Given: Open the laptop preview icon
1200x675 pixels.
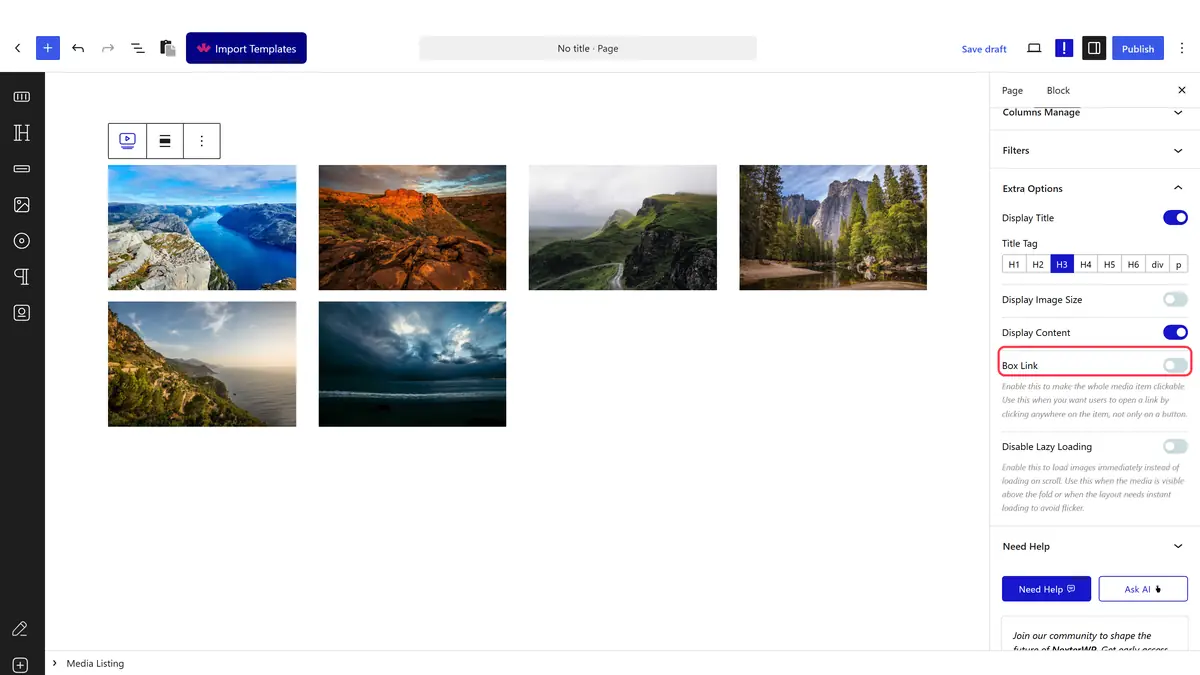Looking at the screenshot, I should tap(1034, 48).
